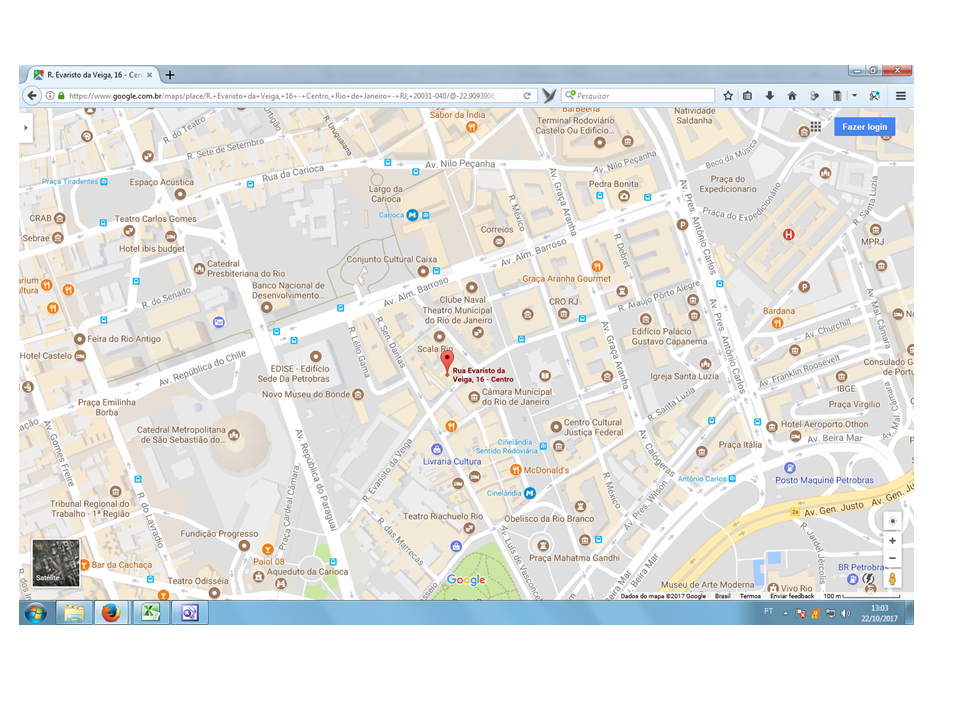This screenshot has width=960, height=720.
Task: Click the Museu de Arte Moderna label
Action: click(x=707, y=585)
